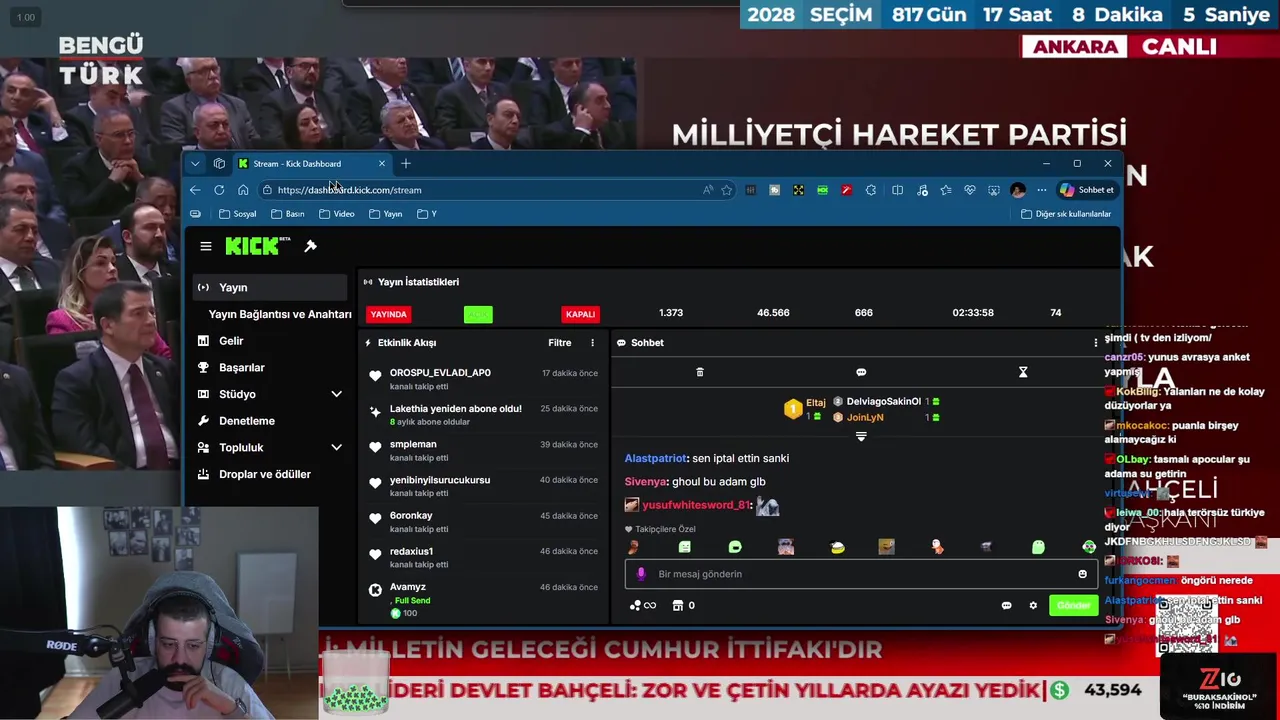Screen dimensions: 1280x720
Task: Click the Bir mesaj gönderin input
Action: (x=860, y=574)
